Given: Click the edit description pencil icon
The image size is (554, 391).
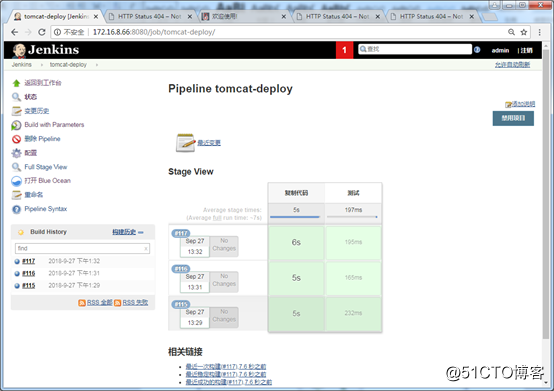Looking at the screenshot, I should 508,105.
